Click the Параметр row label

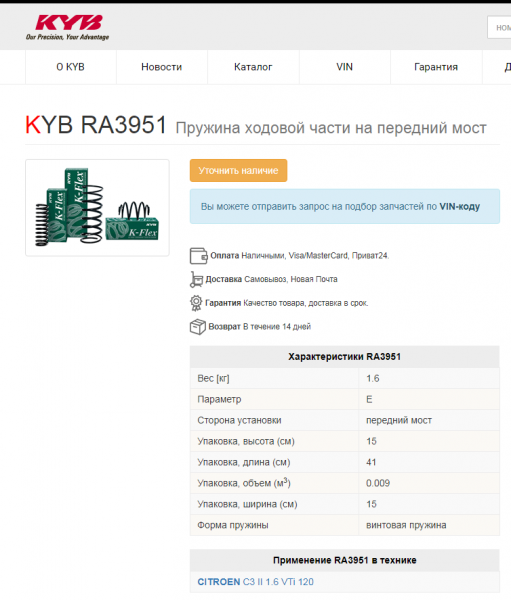click(219, 399)
